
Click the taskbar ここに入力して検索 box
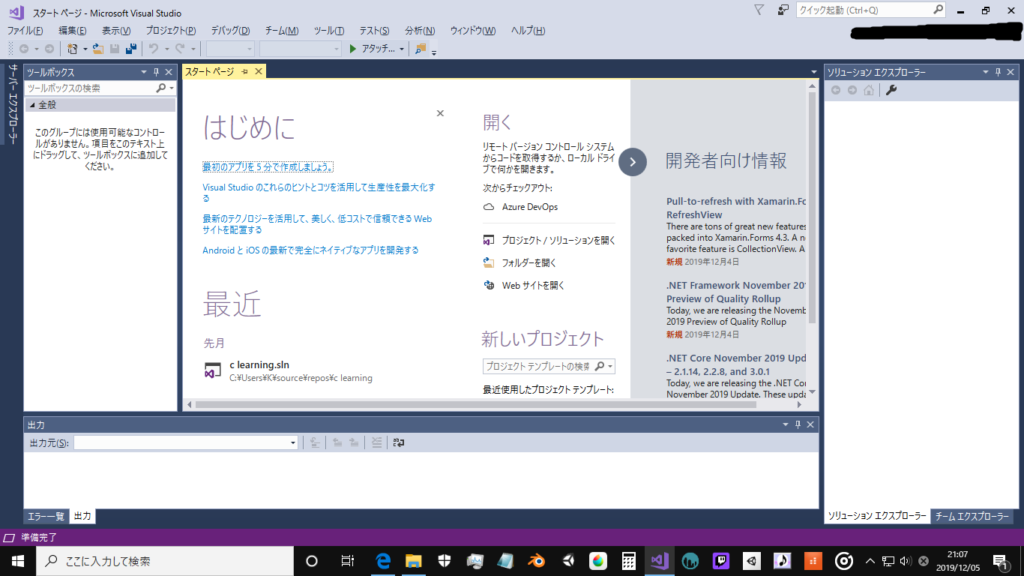pyautogui.click(x=165, y=561)
